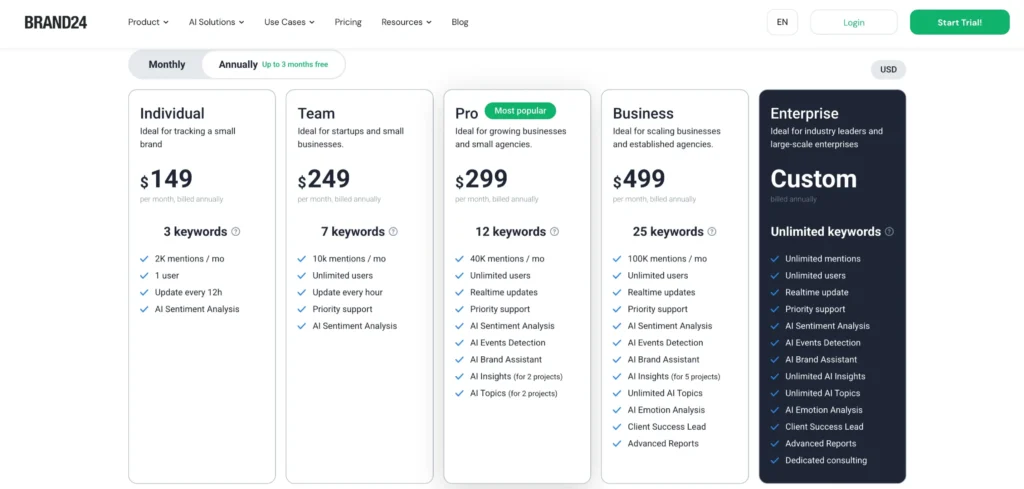Open the info icon next to 25 keywords

(x=712, y=232)
